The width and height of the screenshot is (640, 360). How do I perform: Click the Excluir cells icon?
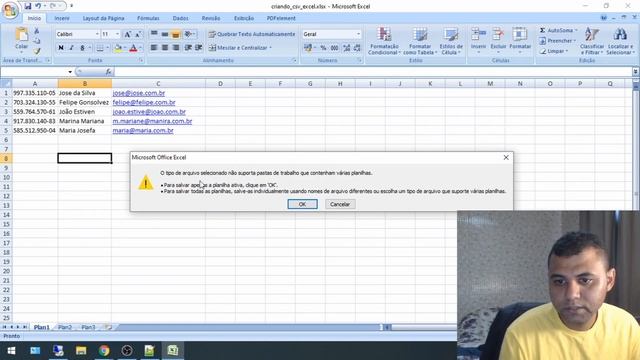coord(498,34)
